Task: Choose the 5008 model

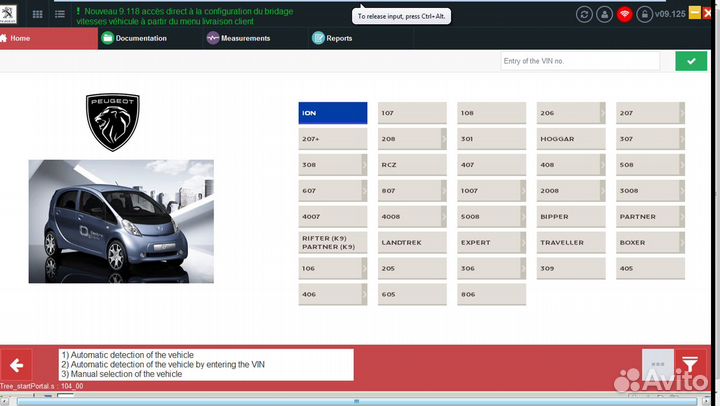Action: (491, 217)
